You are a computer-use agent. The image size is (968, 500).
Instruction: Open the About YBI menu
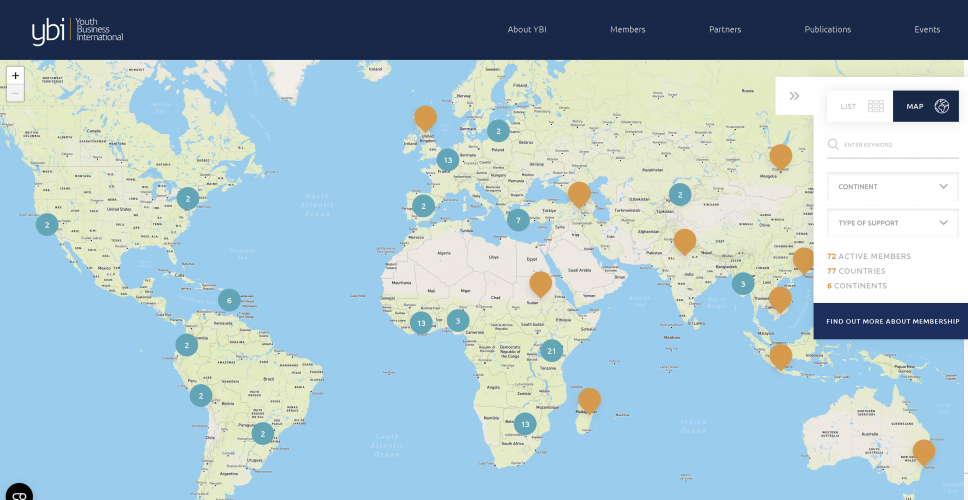pos(527,30)
